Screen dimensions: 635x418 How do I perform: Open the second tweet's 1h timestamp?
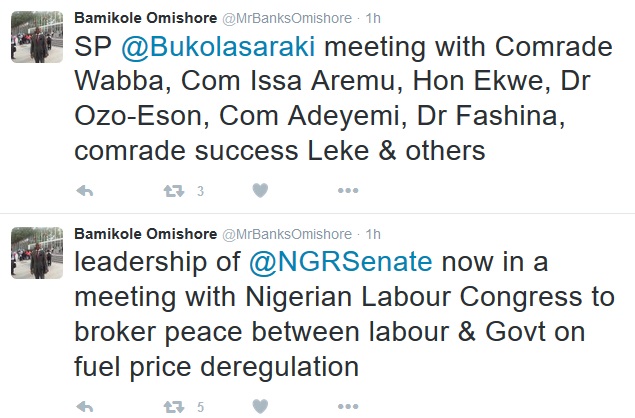click(372, 233)
